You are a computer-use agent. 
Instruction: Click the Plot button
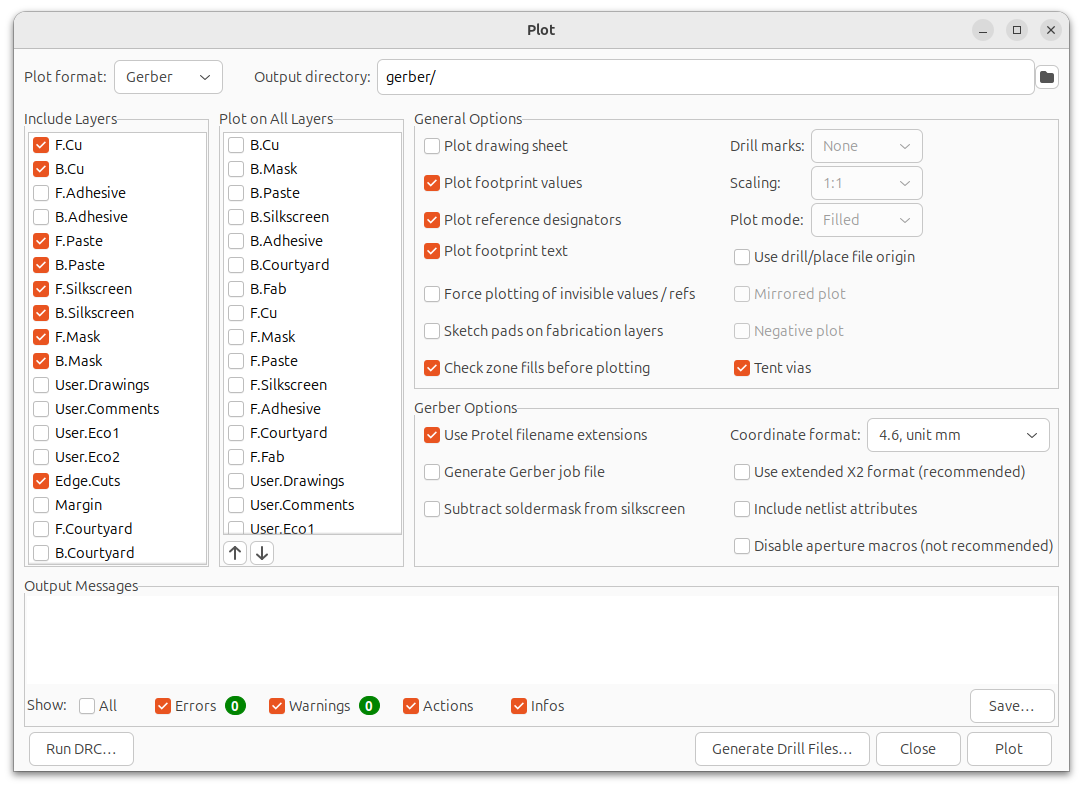point(1009,749)
